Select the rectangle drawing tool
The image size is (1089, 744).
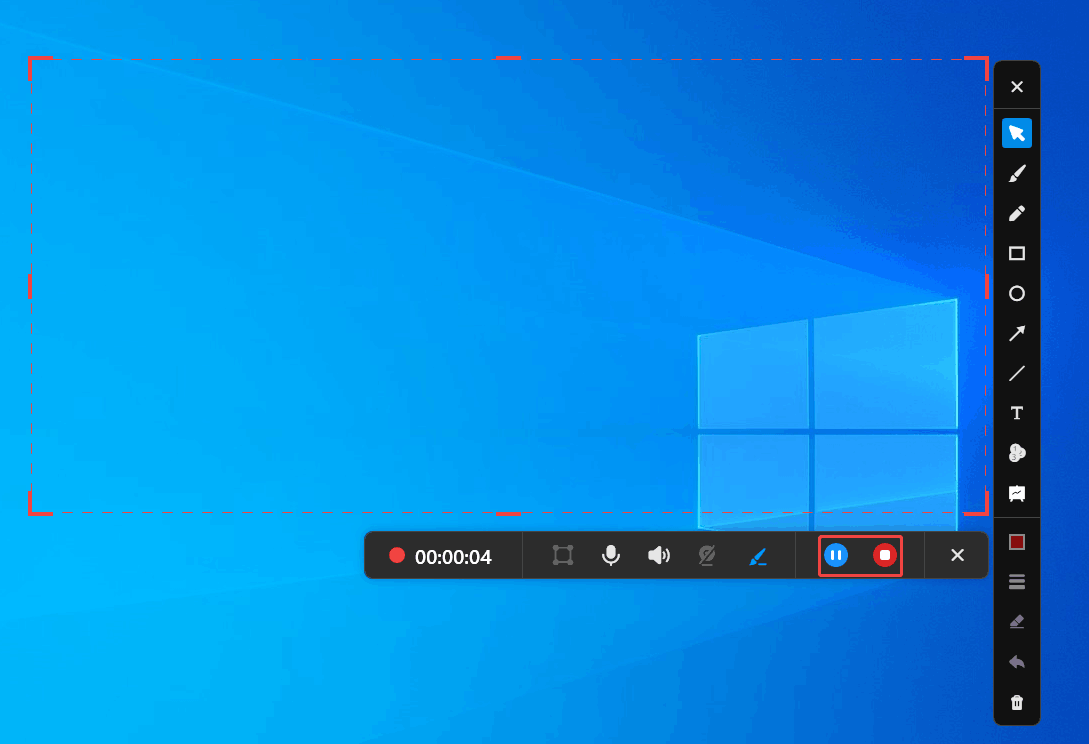tap(1017, 253)
